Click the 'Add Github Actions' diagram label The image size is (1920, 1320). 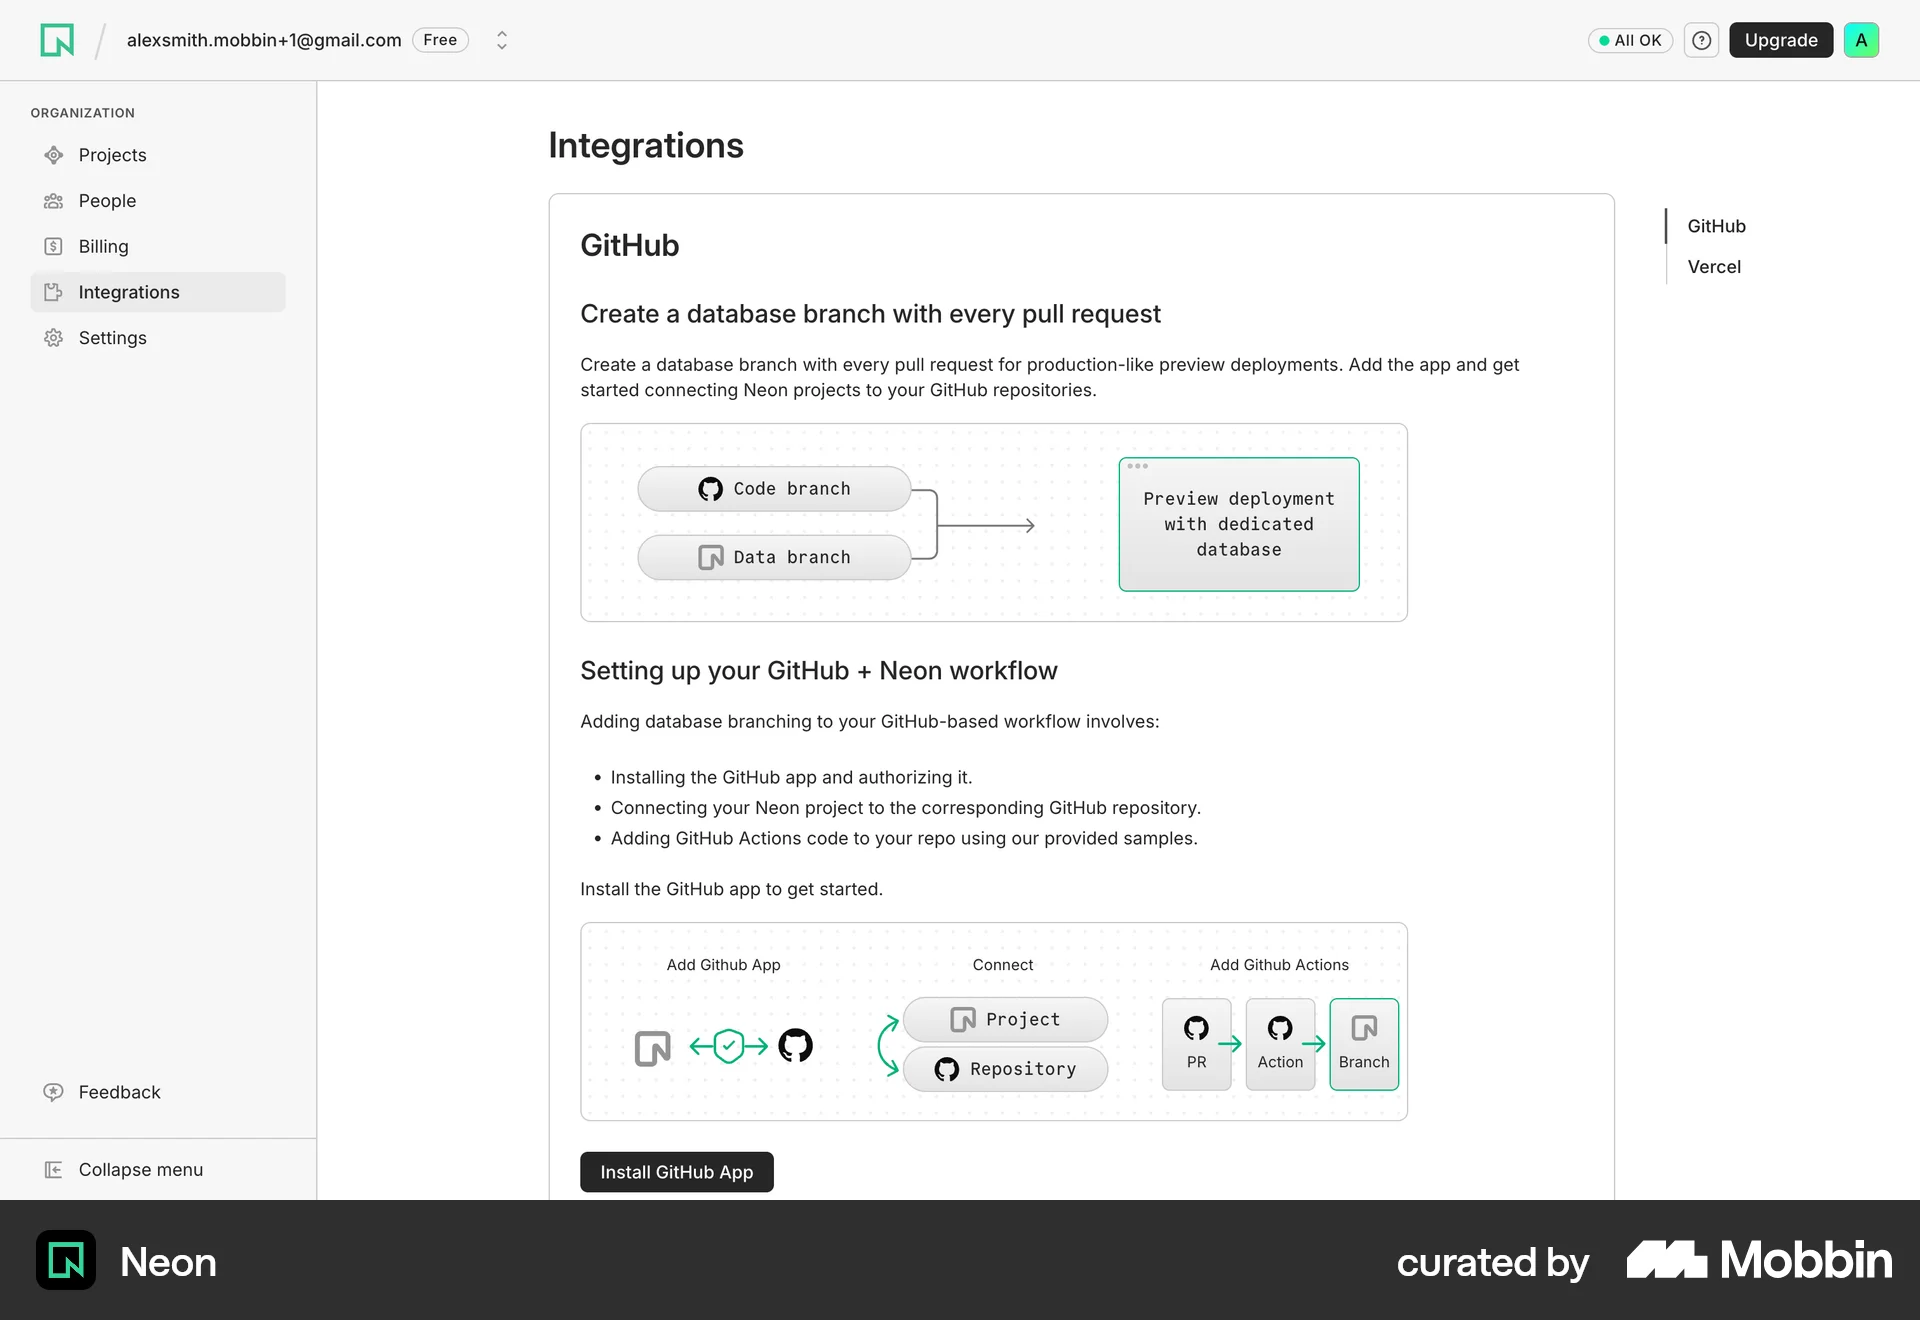[1279, 965]
